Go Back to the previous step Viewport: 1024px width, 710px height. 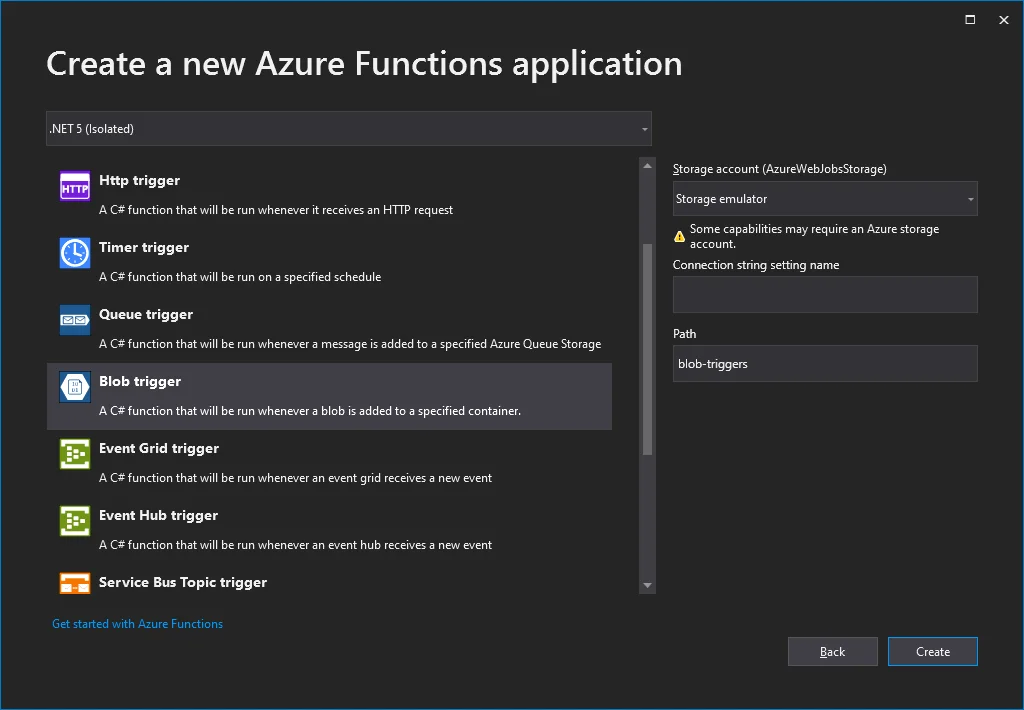click(832, 652)
